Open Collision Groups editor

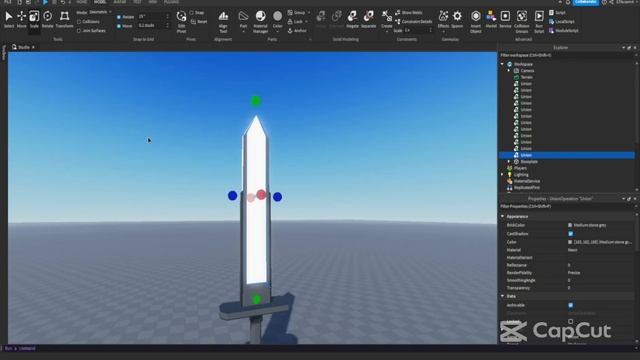pyautogui.click(x=522, y=21)
